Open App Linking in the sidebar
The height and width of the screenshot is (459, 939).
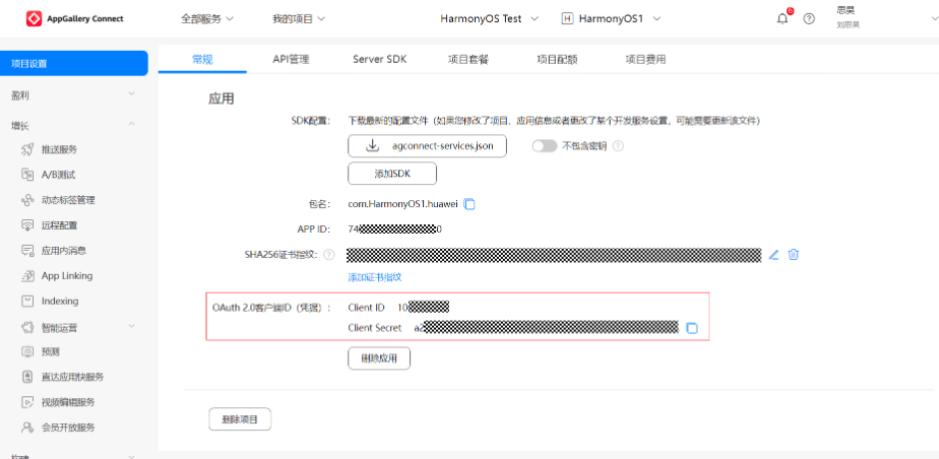pos(67,276)
